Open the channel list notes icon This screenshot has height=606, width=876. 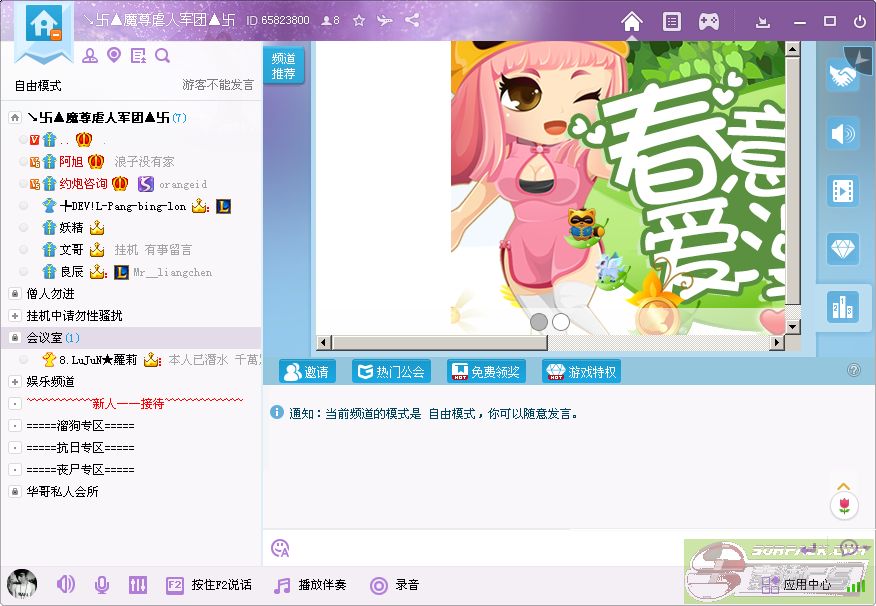click(x=138, y=55)
